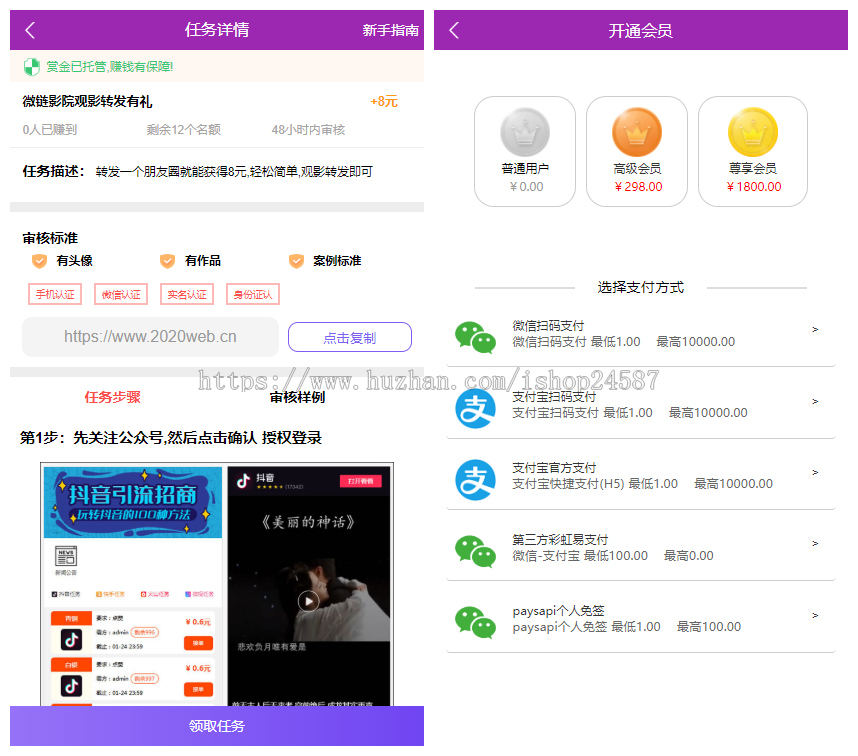Open the 新手指南 guide
Image resolution: width=858 pixels, height=756 pixels.
390,30
